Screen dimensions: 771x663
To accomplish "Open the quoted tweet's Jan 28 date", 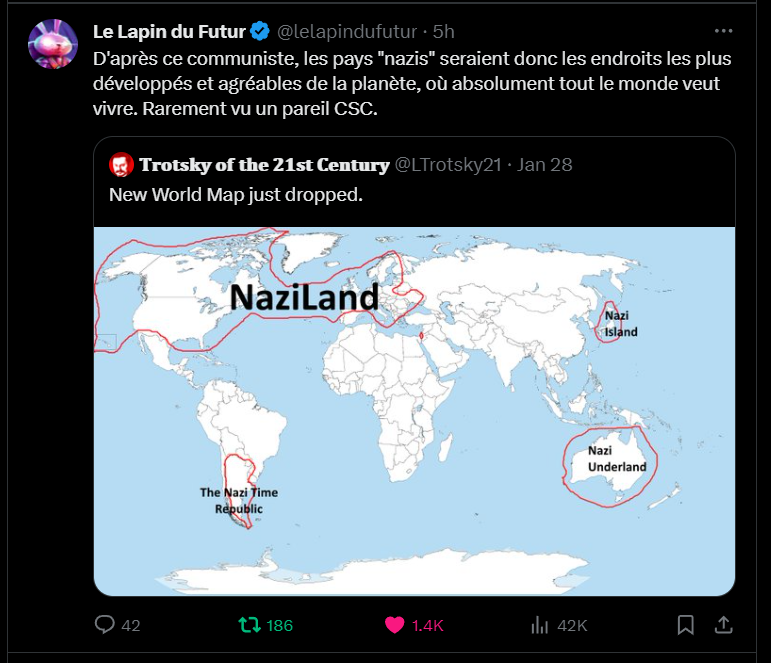I will pyautogui.click(x=544, y=164).
